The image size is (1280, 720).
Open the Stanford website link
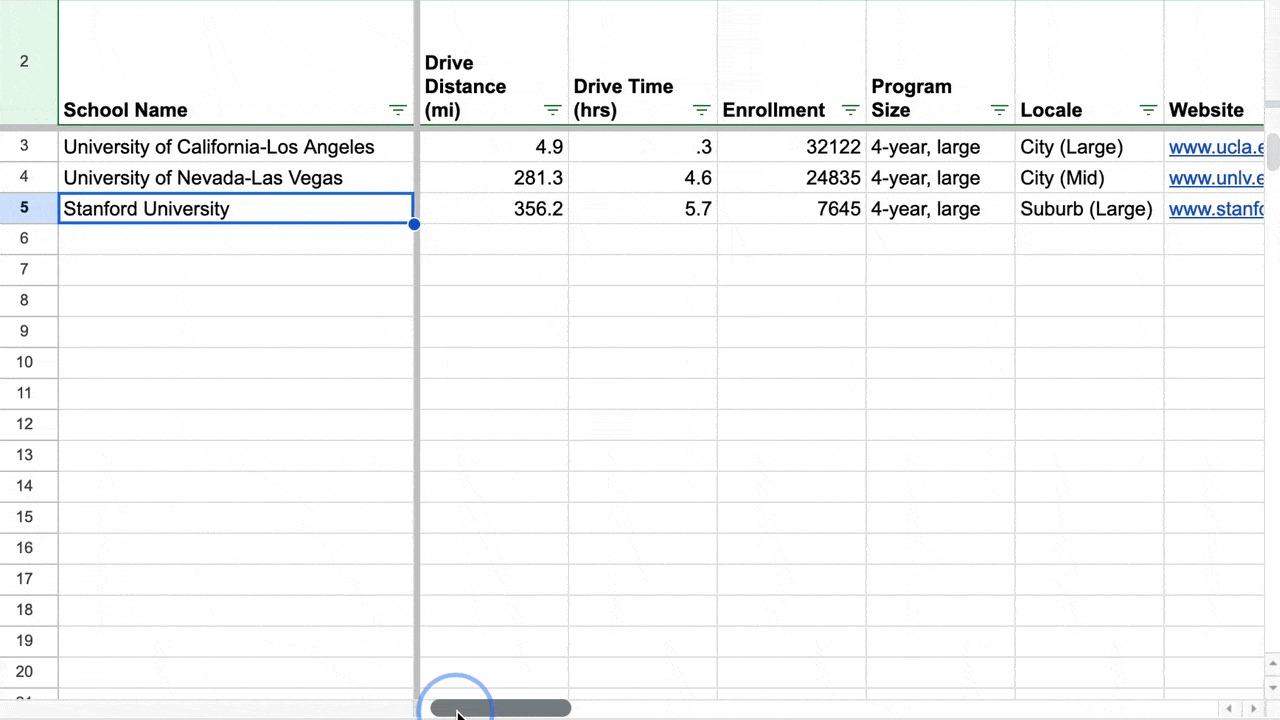coord(1216,209)
